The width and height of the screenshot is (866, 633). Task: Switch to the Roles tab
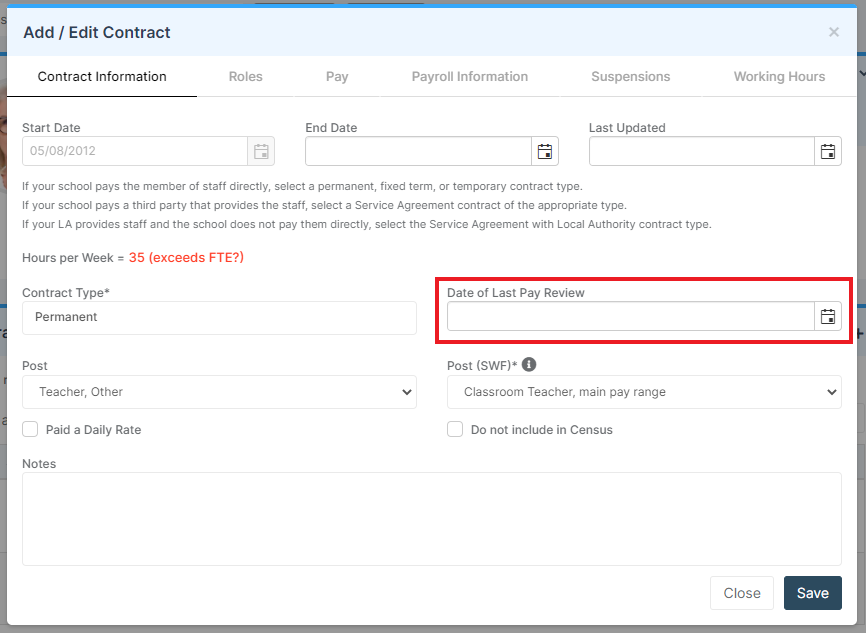[x=246, y=77]
